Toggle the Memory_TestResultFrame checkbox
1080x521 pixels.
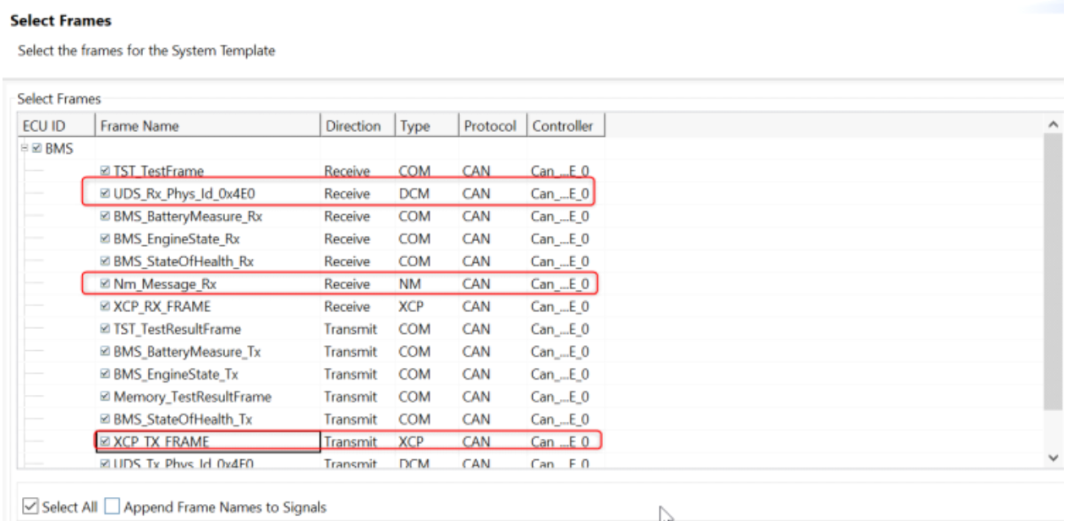(x=105, y=397)
